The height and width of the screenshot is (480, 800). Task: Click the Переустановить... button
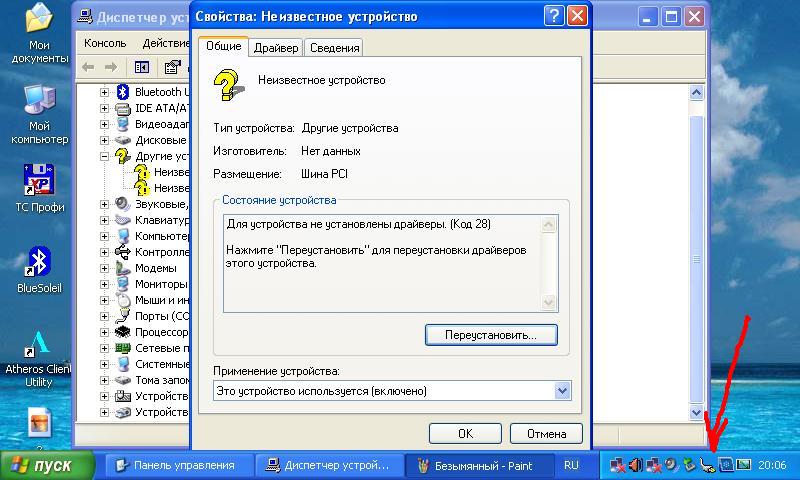pyautogui.click(x=491, y=335)
